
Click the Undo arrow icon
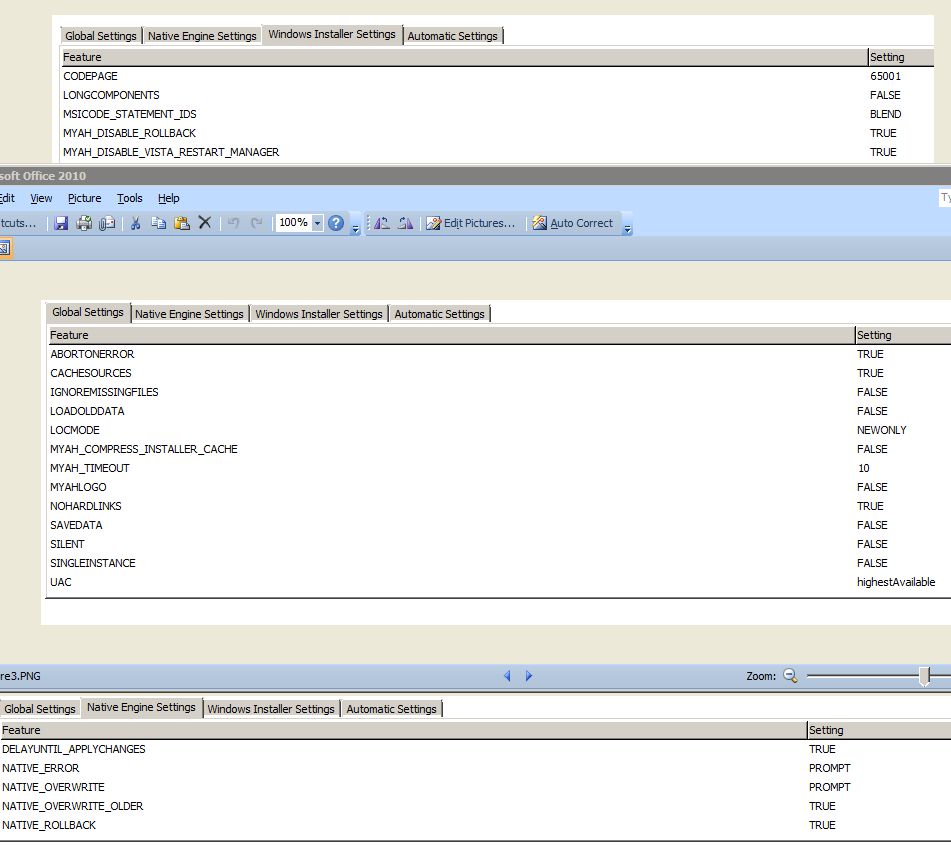coord(234,223)
